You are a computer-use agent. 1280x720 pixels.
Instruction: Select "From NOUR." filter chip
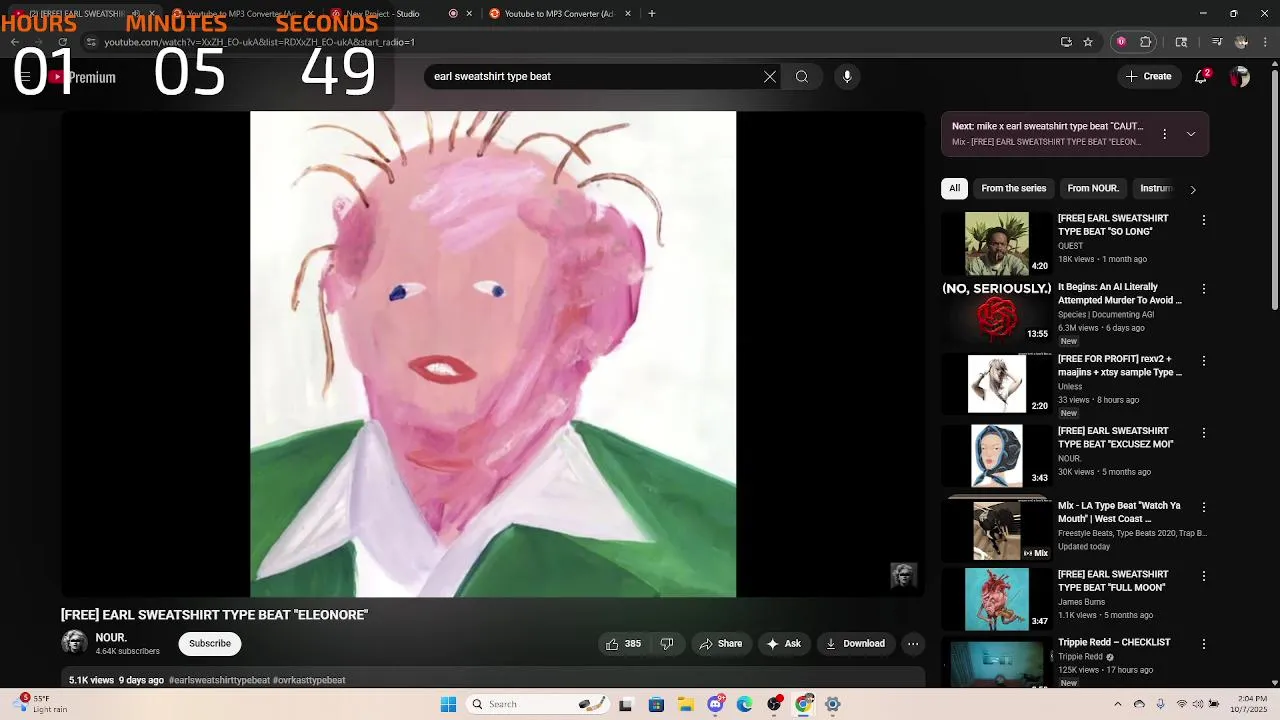click(x=1093, y=188)
